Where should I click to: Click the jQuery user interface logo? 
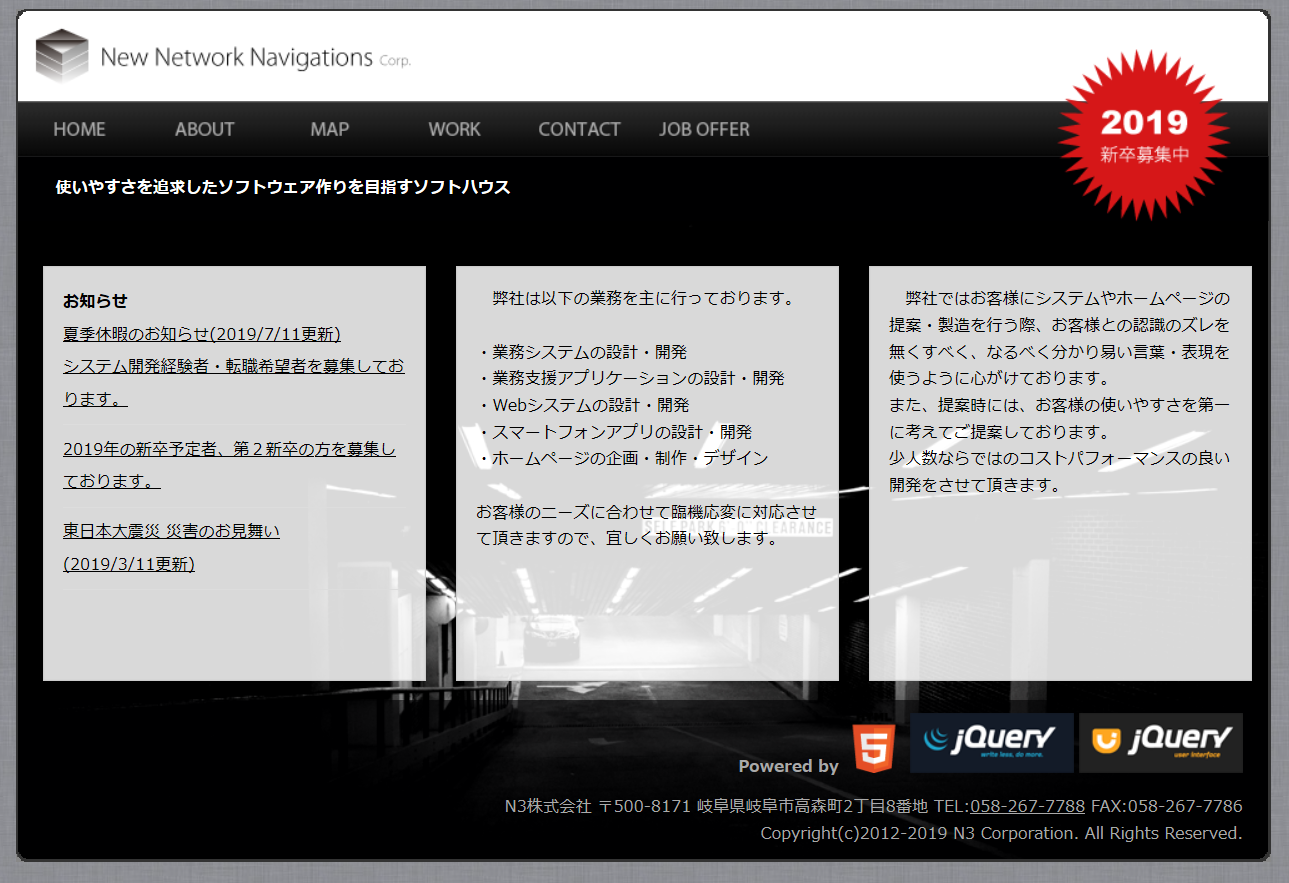(x=1160, y=743)
